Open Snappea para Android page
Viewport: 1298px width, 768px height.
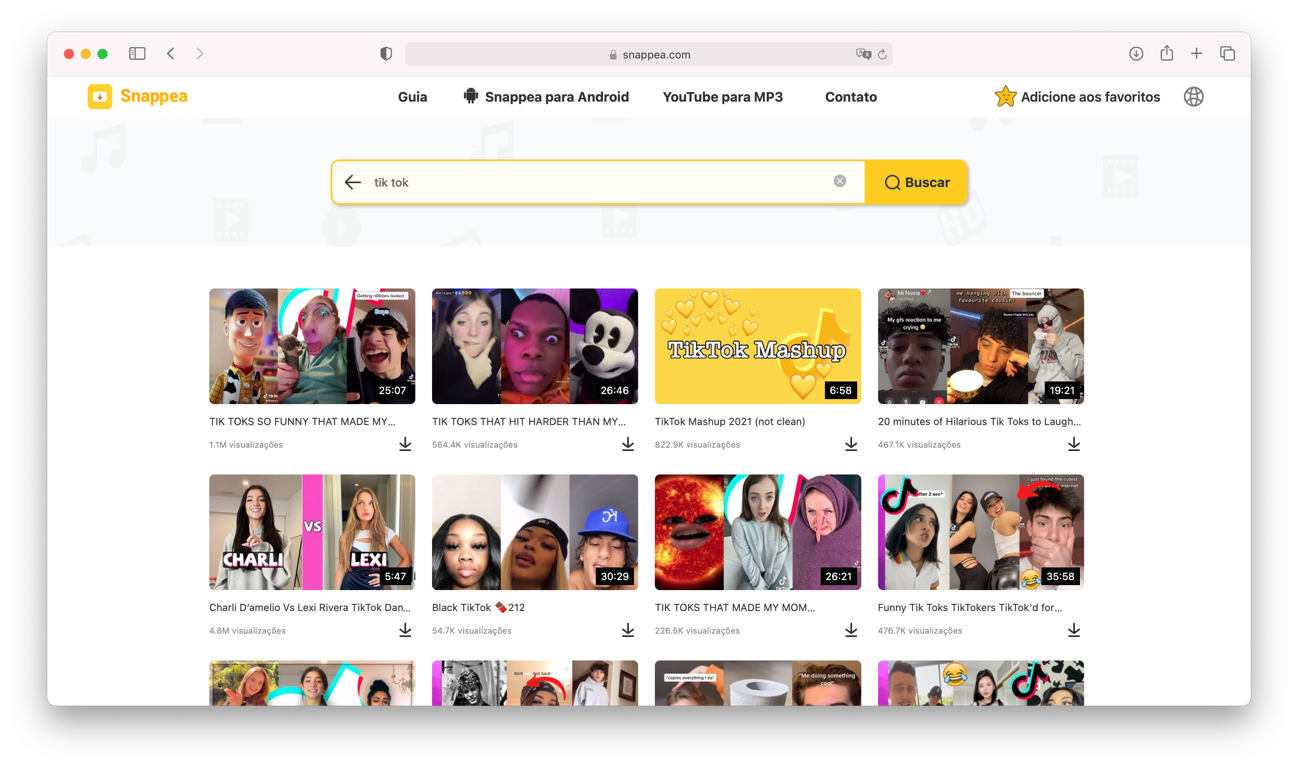[557, 97]
